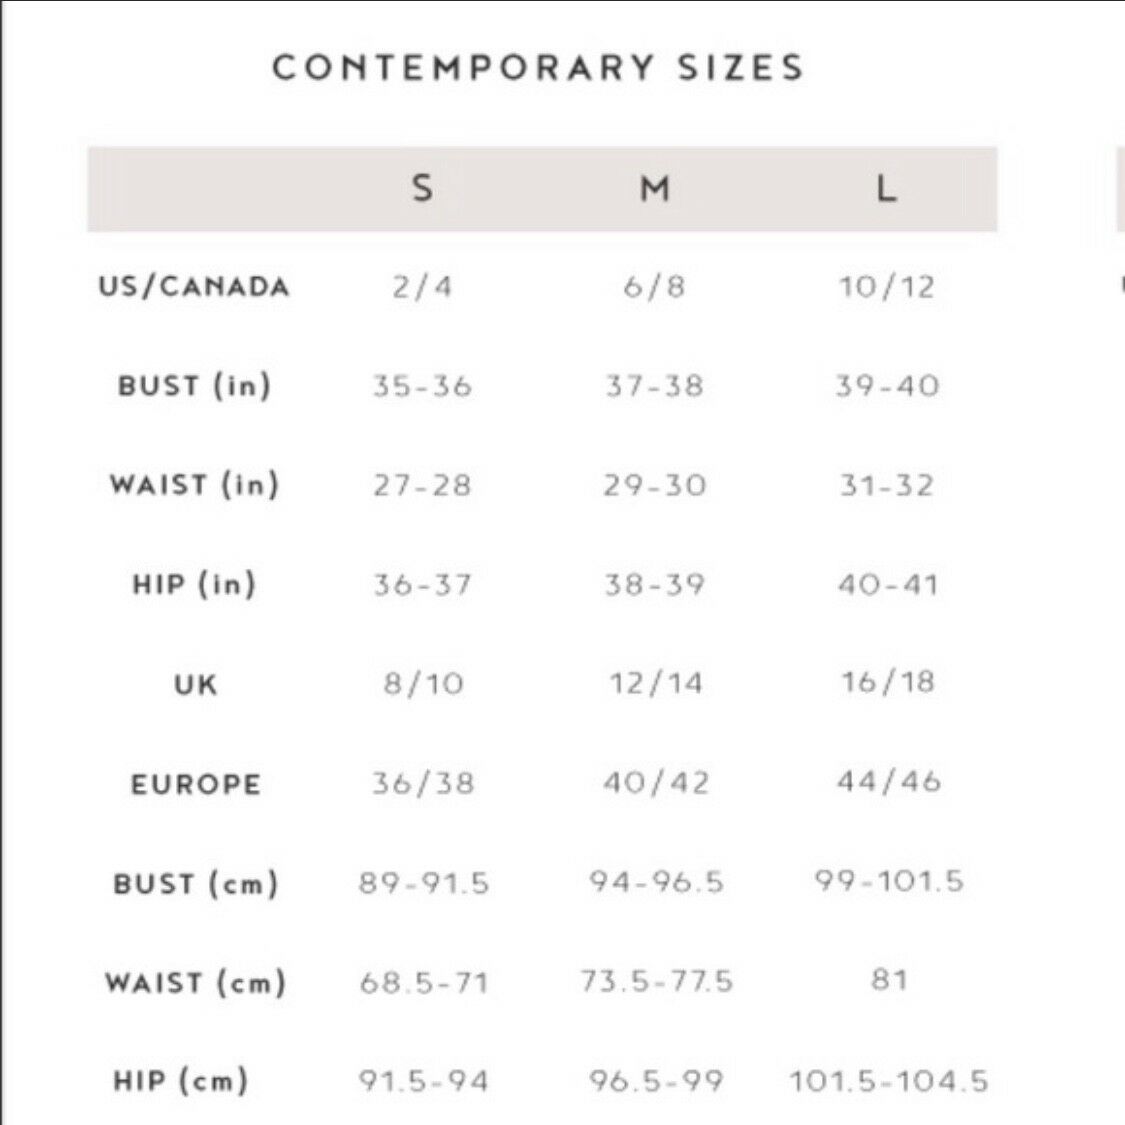Click the WAIST (cm) row label
The width and height of the screenshot is (1125, 1125).
click(196, 982)
